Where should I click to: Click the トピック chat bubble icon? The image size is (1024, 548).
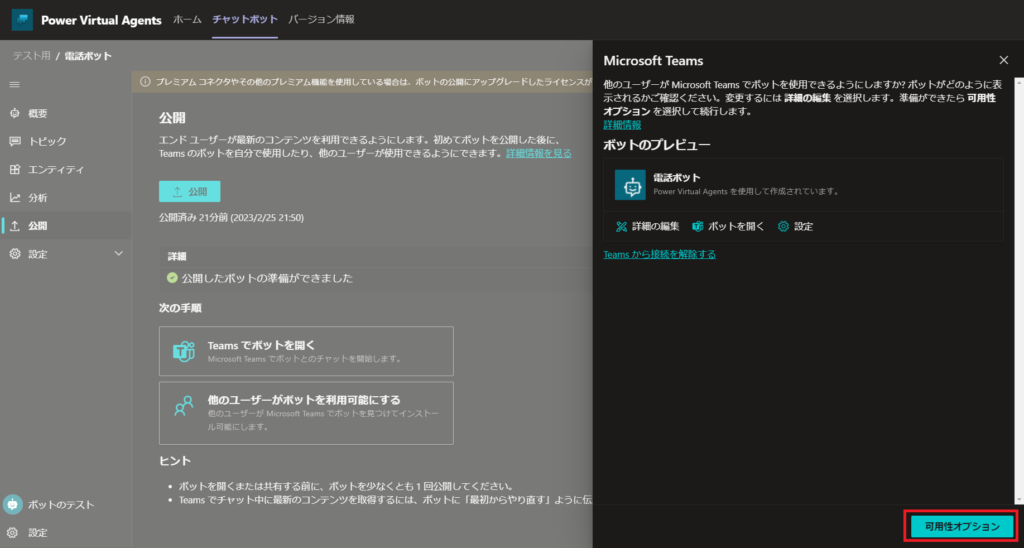[x=15, y=142]
